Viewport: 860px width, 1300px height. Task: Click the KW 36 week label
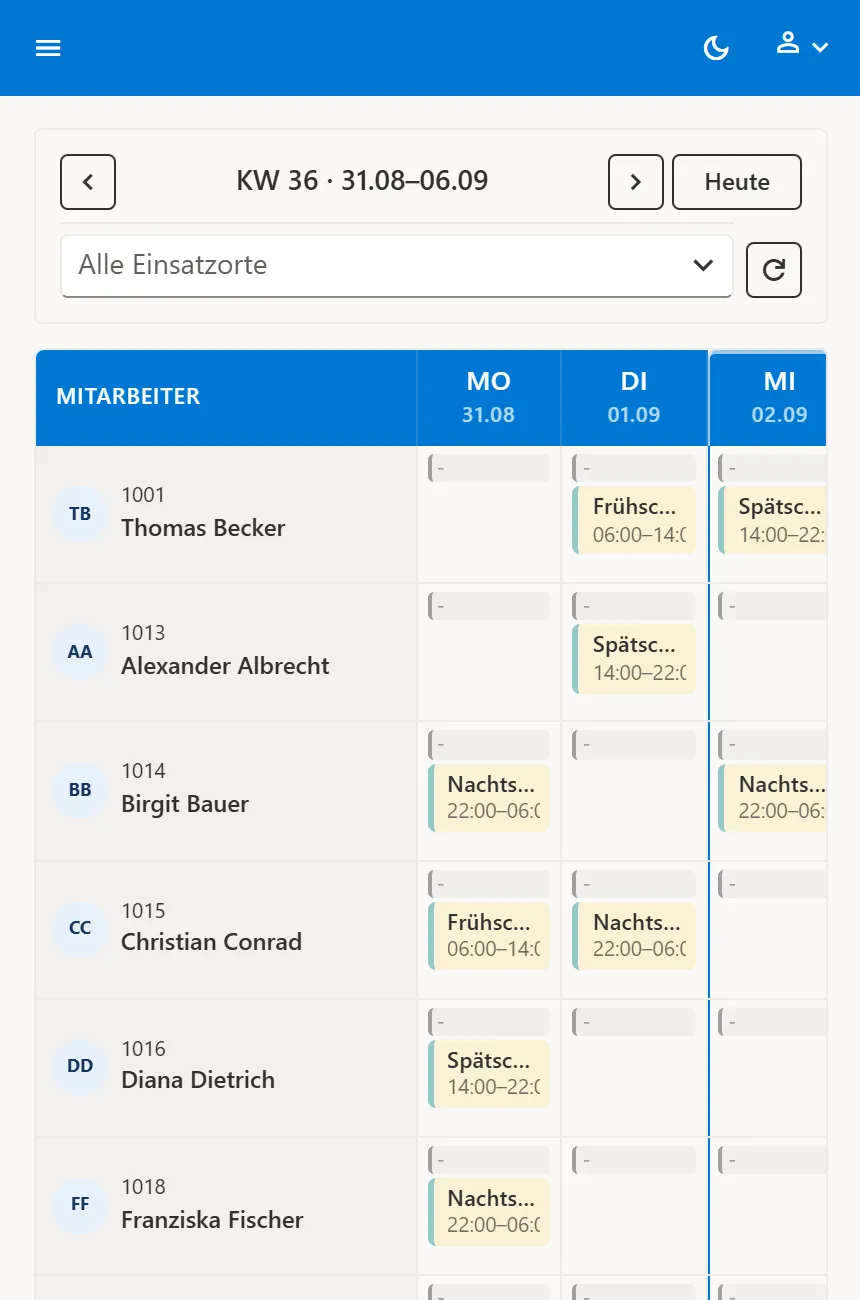click(x=362, y=181)
